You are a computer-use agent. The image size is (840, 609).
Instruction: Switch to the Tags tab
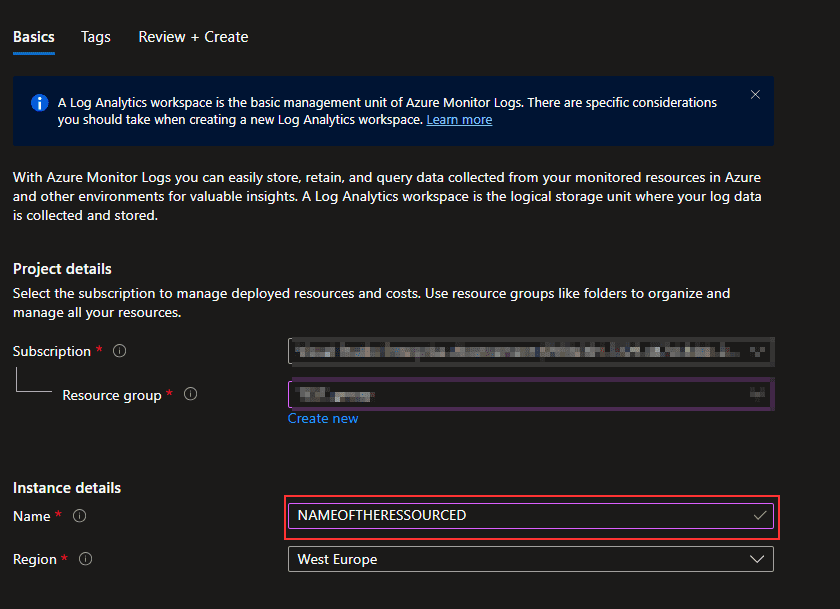95,36
